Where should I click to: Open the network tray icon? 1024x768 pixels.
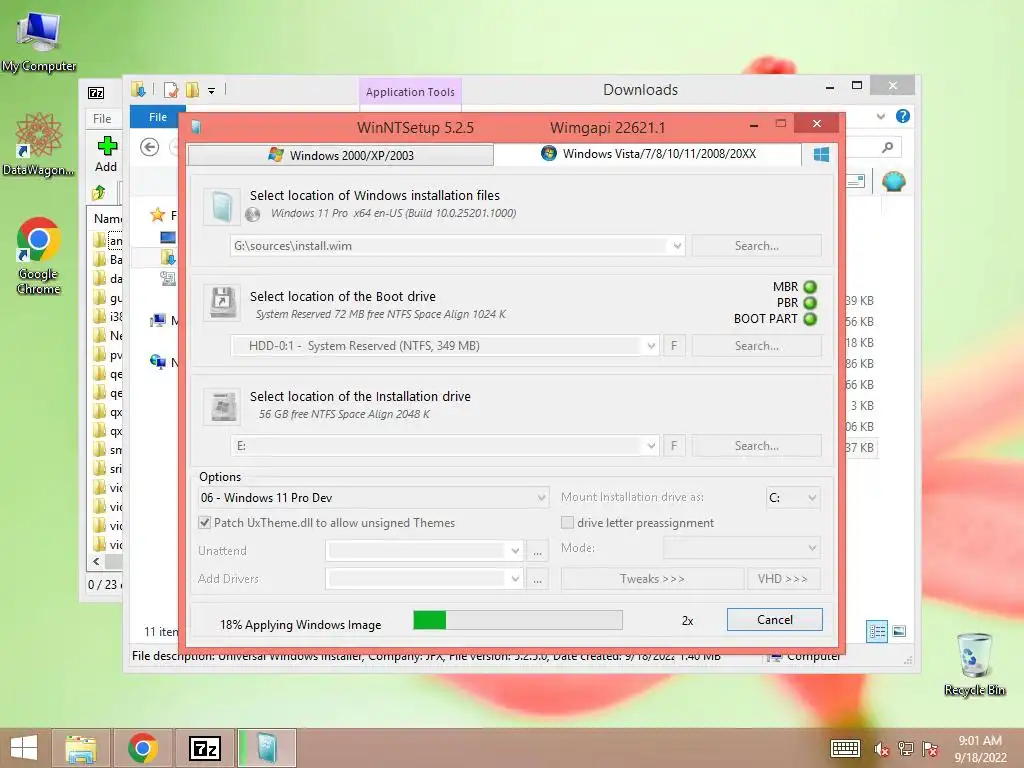906,749
